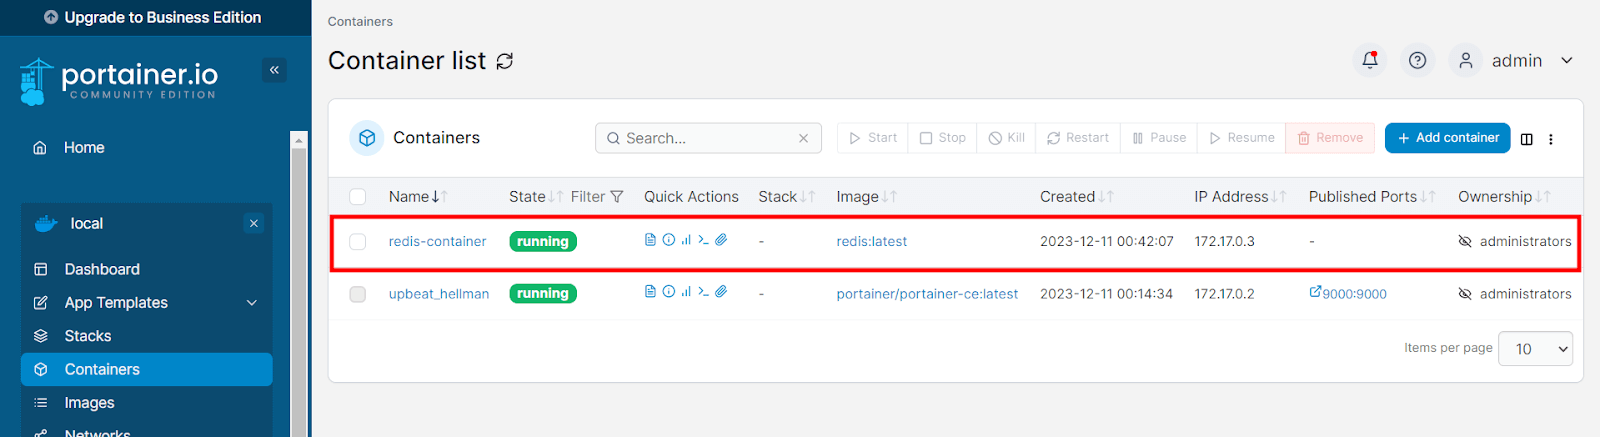
Task: Open Stacks from the sidebar
Action: coord(87,336)
